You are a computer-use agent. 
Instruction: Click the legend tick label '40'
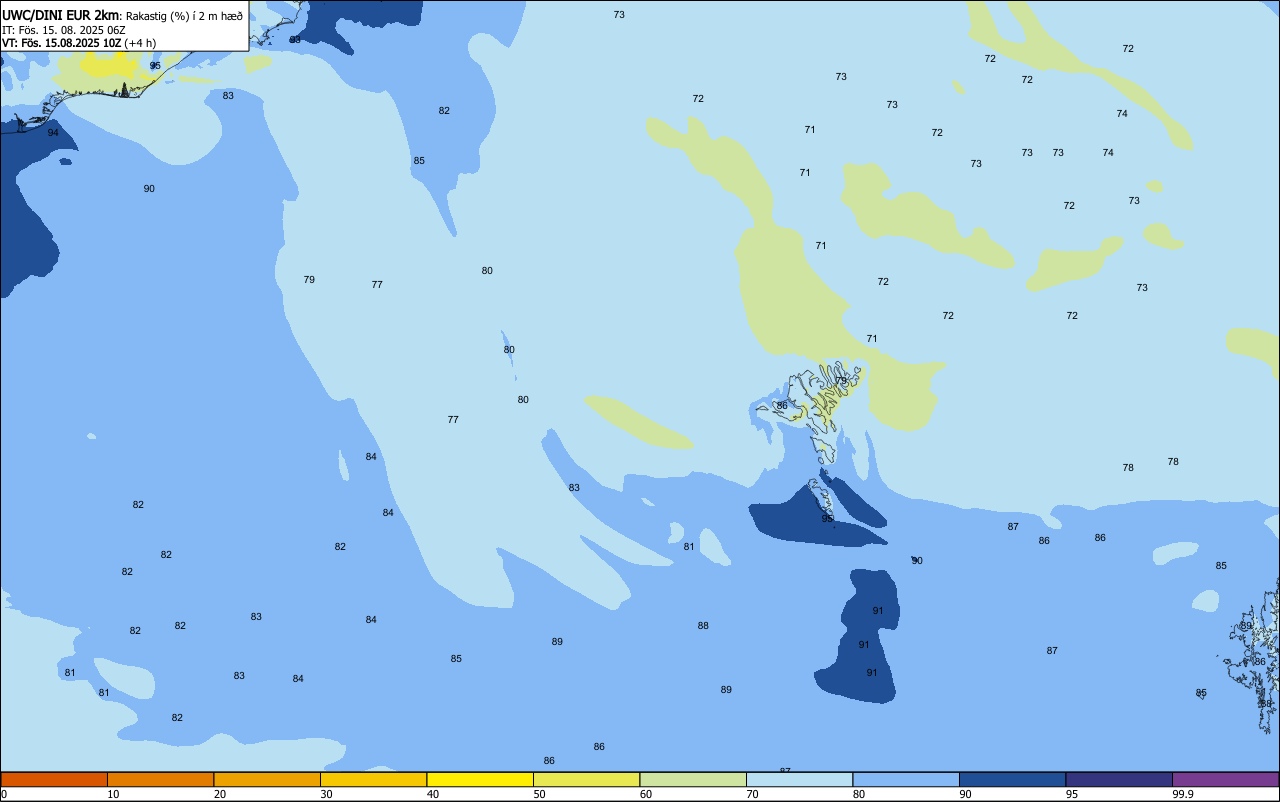pos(433,794)
